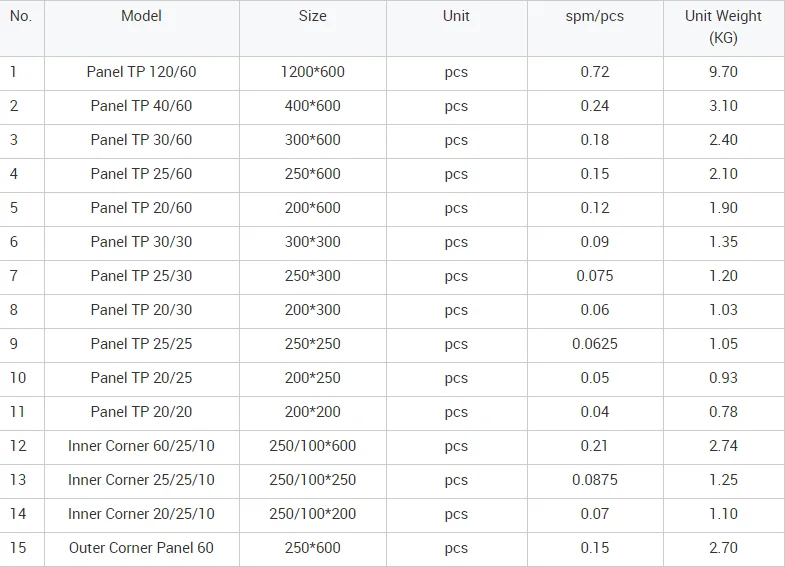The width and height of the screenshot is (785, 567).
Task: Click the 9.70 unit weight cell
Action: 723,72
